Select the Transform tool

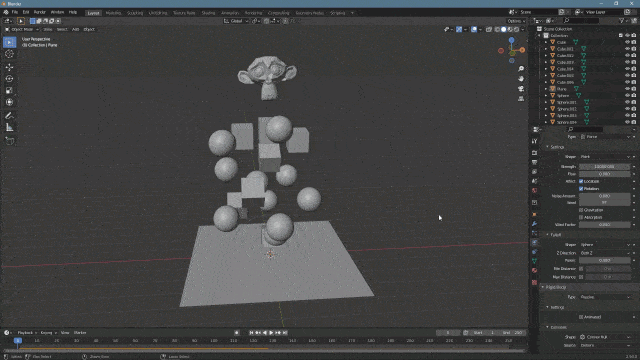[10, 102]
